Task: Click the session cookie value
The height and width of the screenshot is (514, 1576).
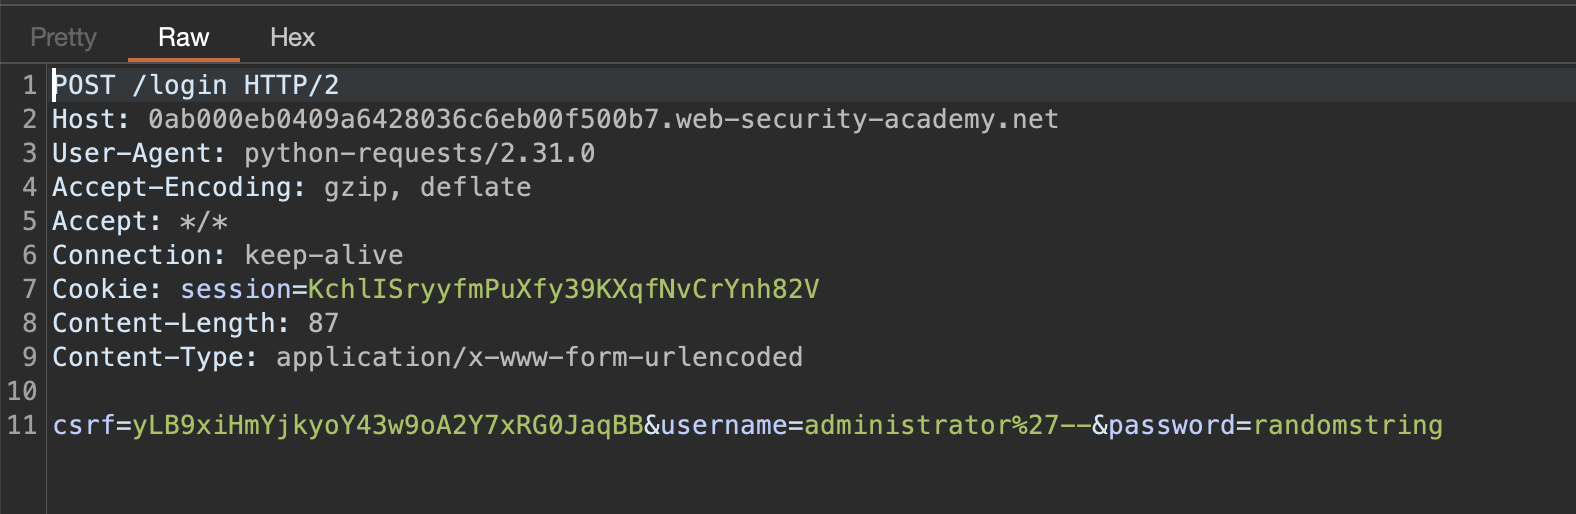Action: tap(564, 289)
